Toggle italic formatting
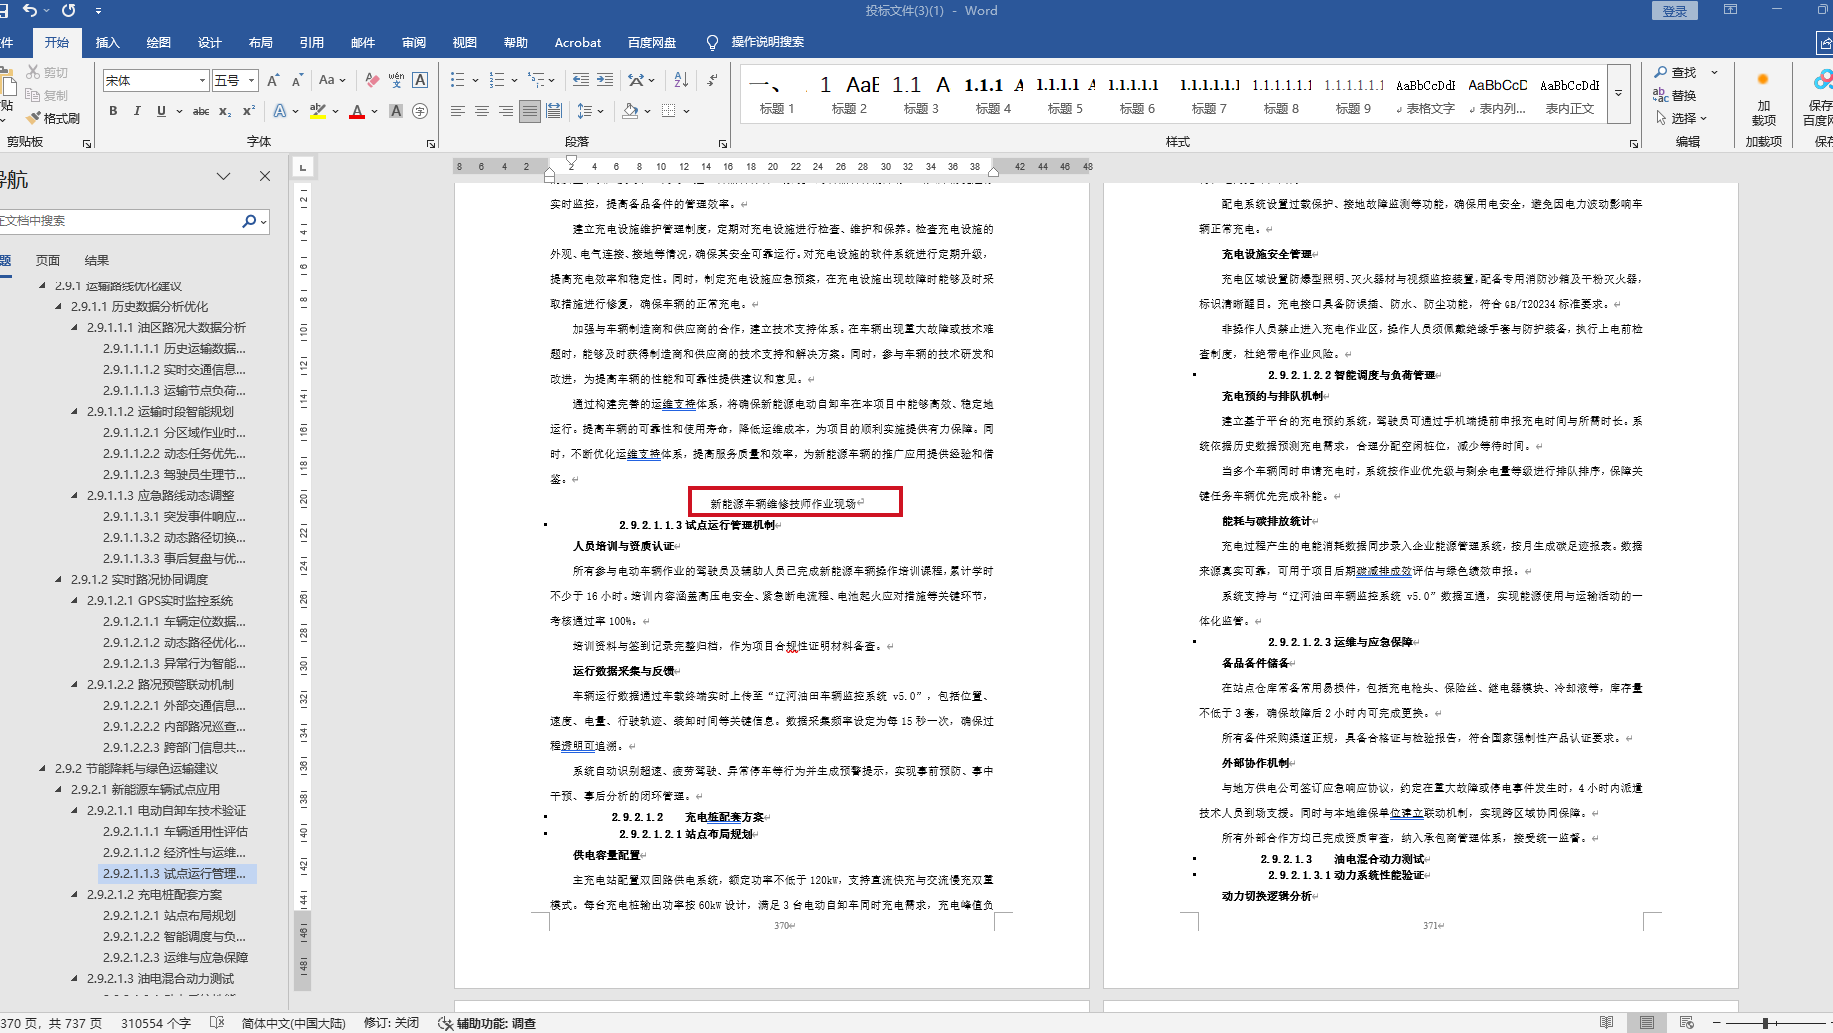Screen dimensions: 1833x1033 click(x=137, y=111)
